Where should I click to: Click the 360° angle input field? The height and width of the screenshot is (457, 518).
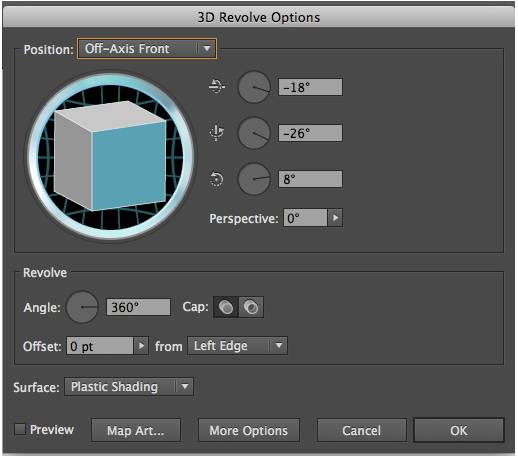click(x=138, y=307)
